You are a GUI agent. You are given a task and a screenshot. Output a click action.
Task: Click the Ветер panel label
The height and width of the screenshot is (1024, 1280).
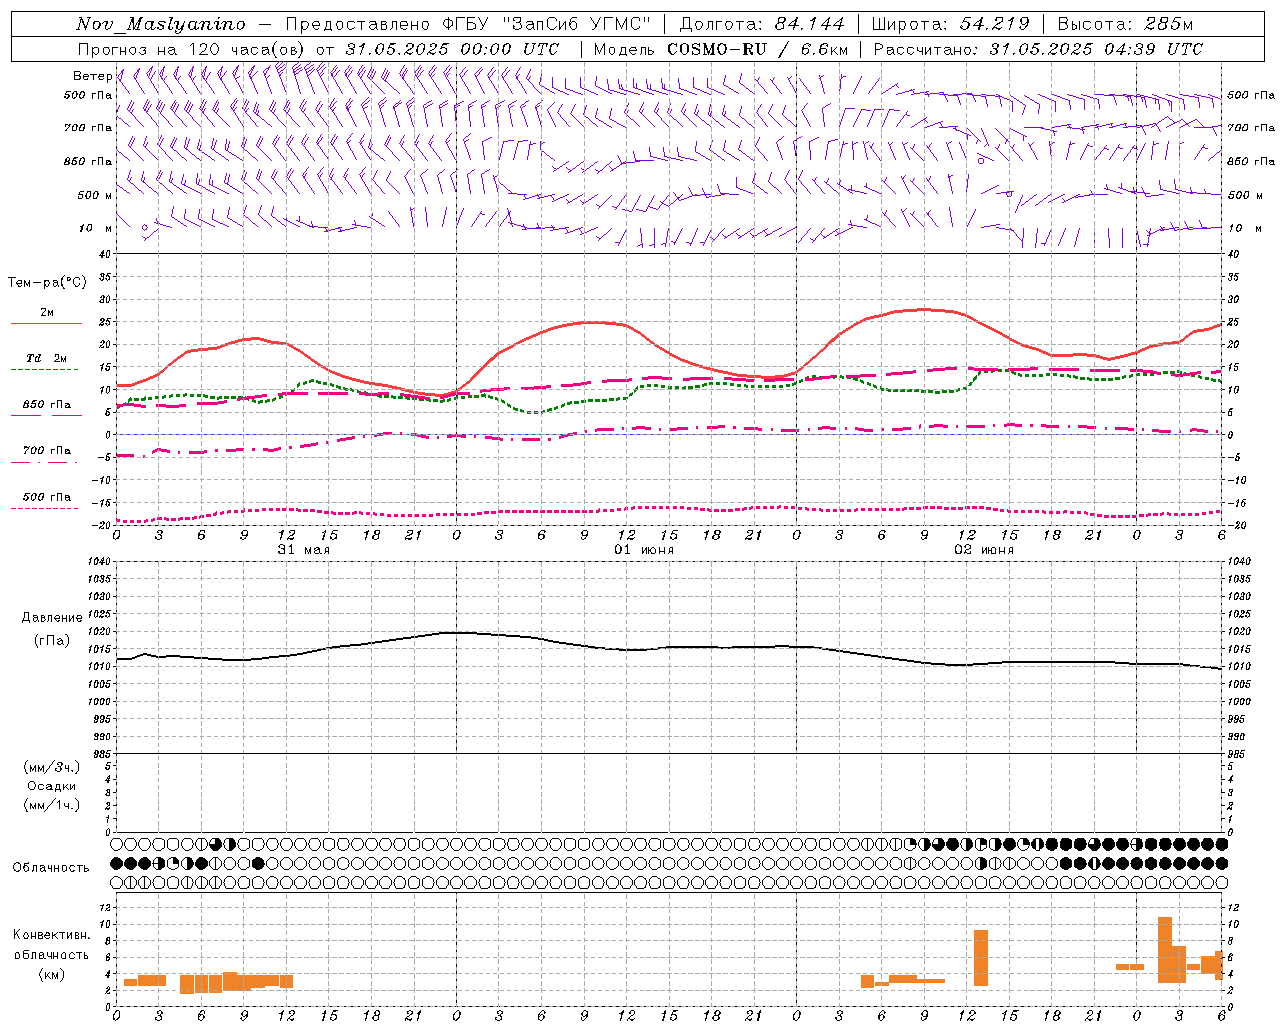[92, 76]
